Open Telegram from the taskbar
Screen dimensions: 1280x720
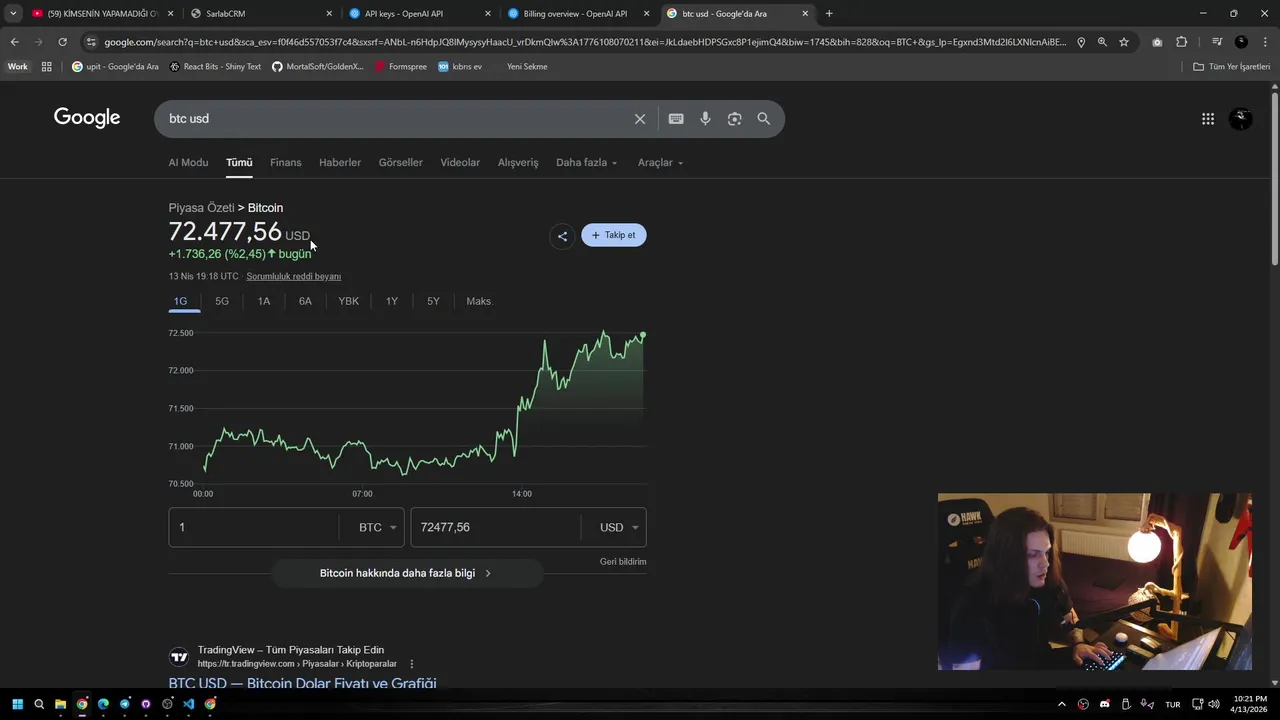[x=124, y=704]
